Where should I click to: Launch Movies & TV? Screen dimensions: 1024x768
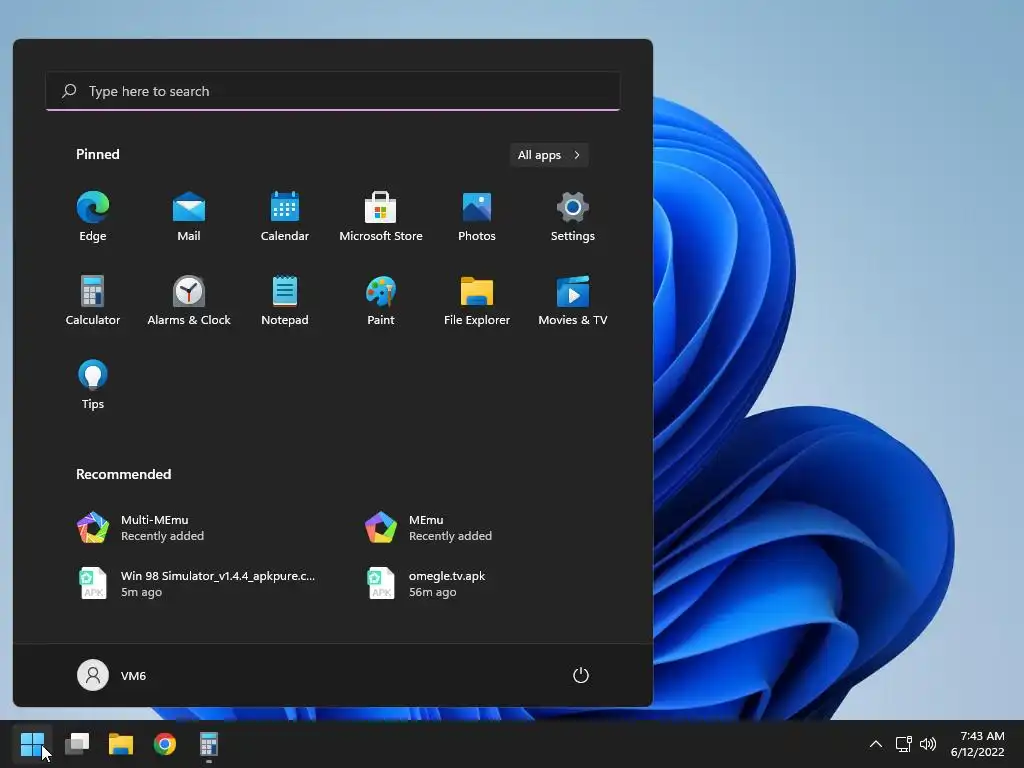pos(573,300)
